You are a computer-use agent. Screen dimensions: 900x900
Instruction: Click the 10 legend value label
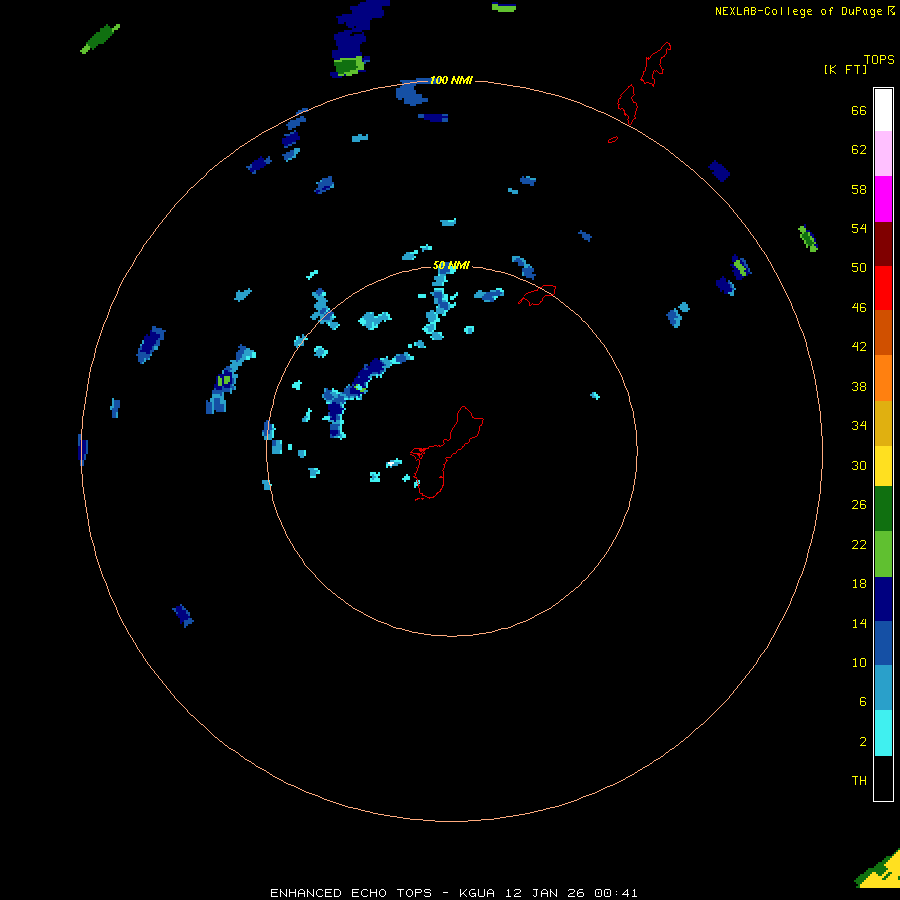pyautogui.click(x=859, y=662)
